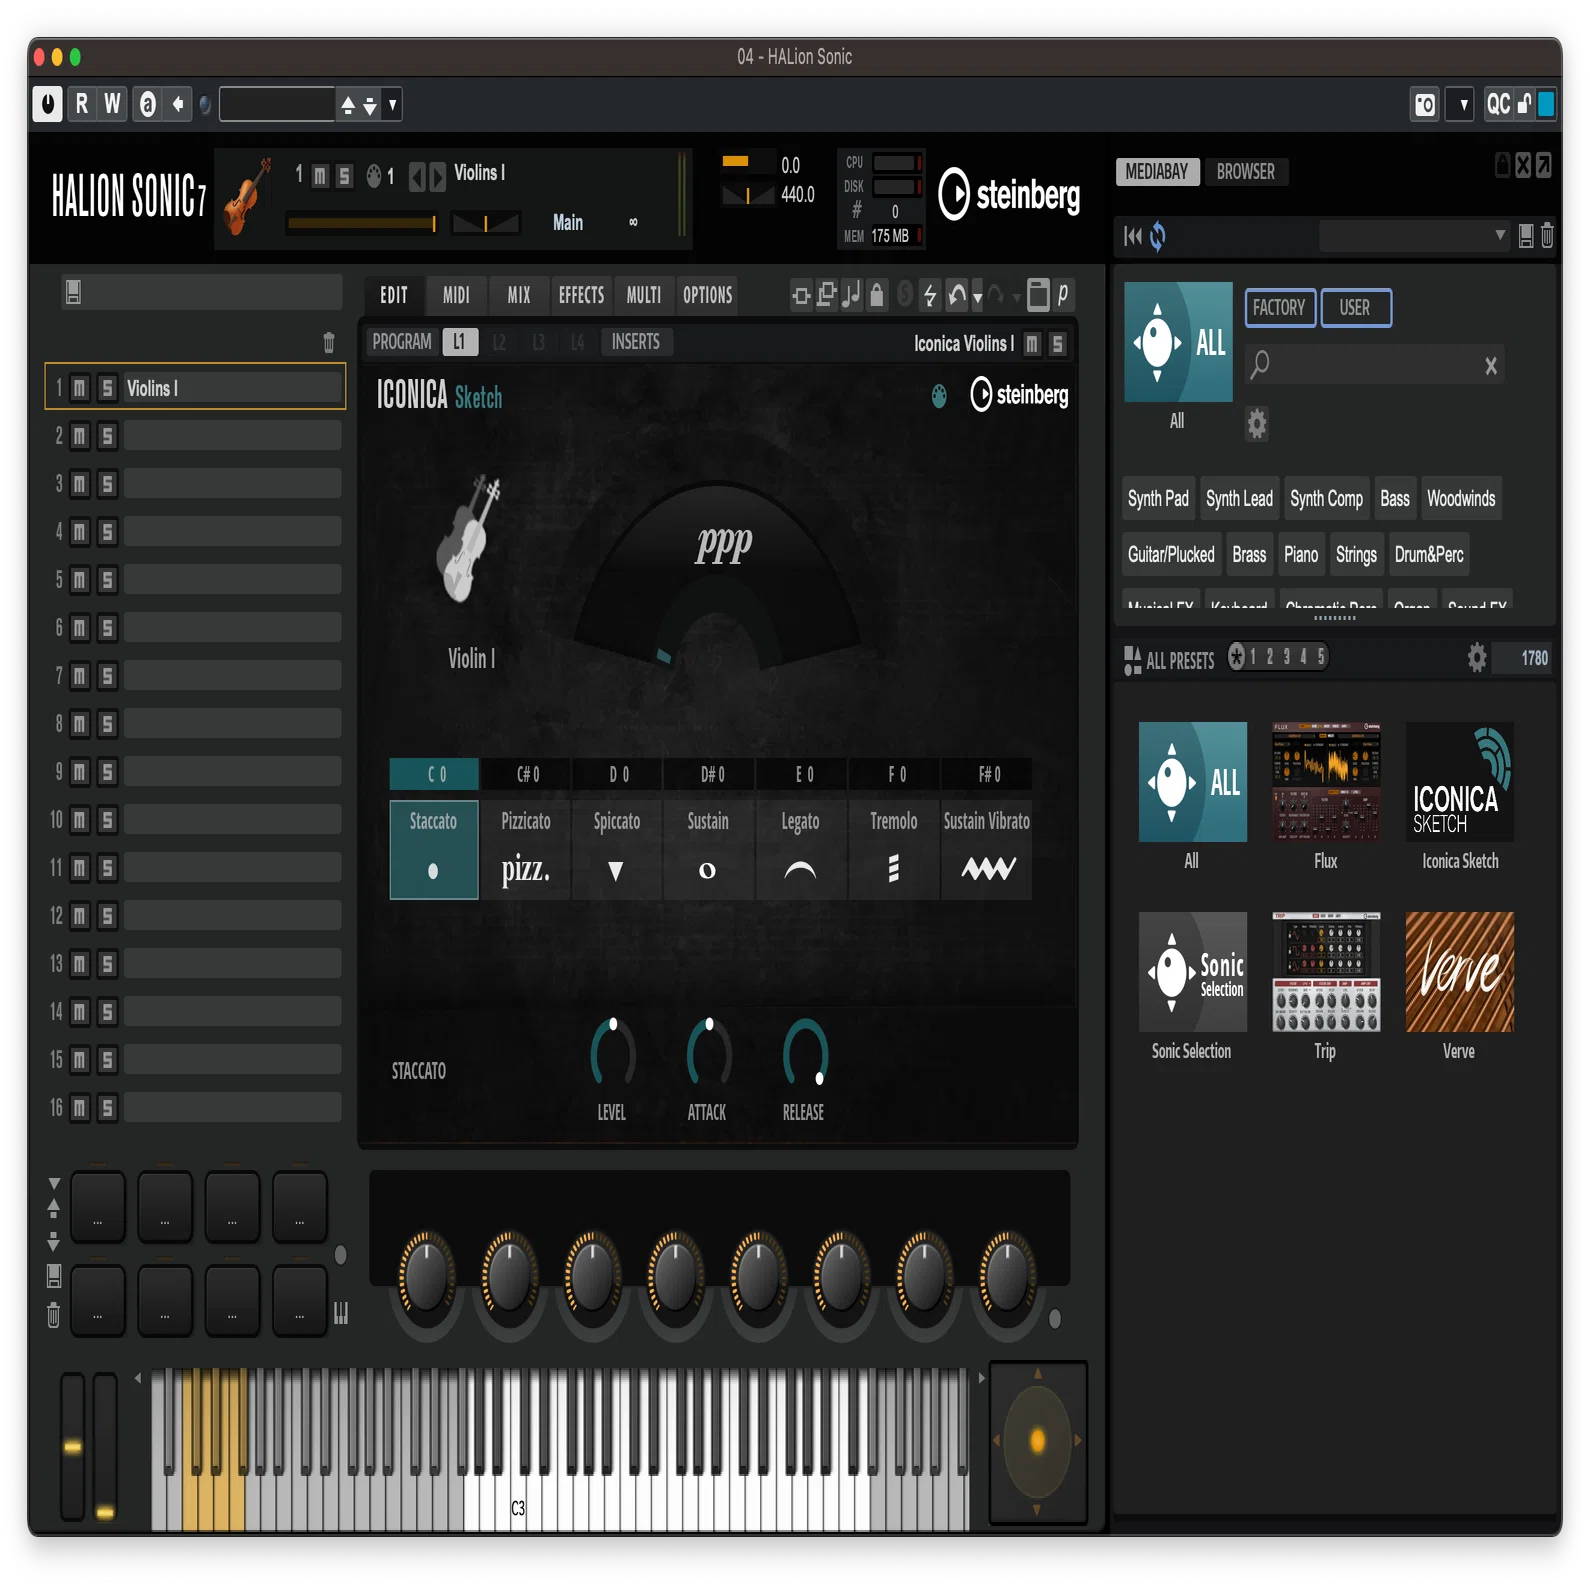This screenshot has width=1590, height=1590.
Task: Enable Write automation W button
Action: tap(112, 104)
